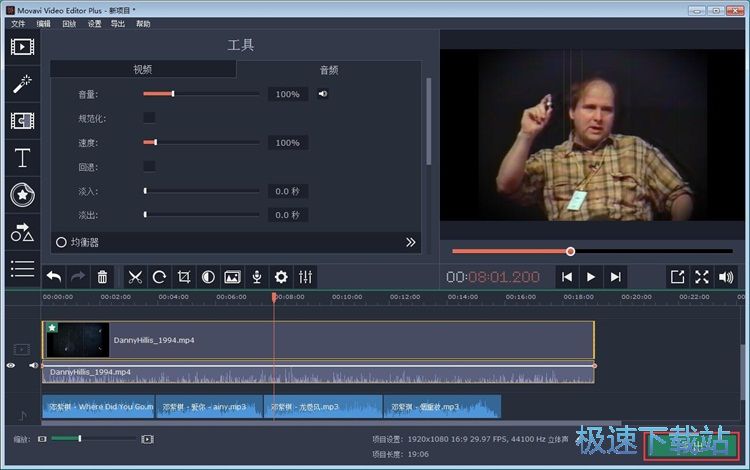Click the fade out 0.0 seconds field
Viewport: 750px width, 470px height.
tap(287, 215)
